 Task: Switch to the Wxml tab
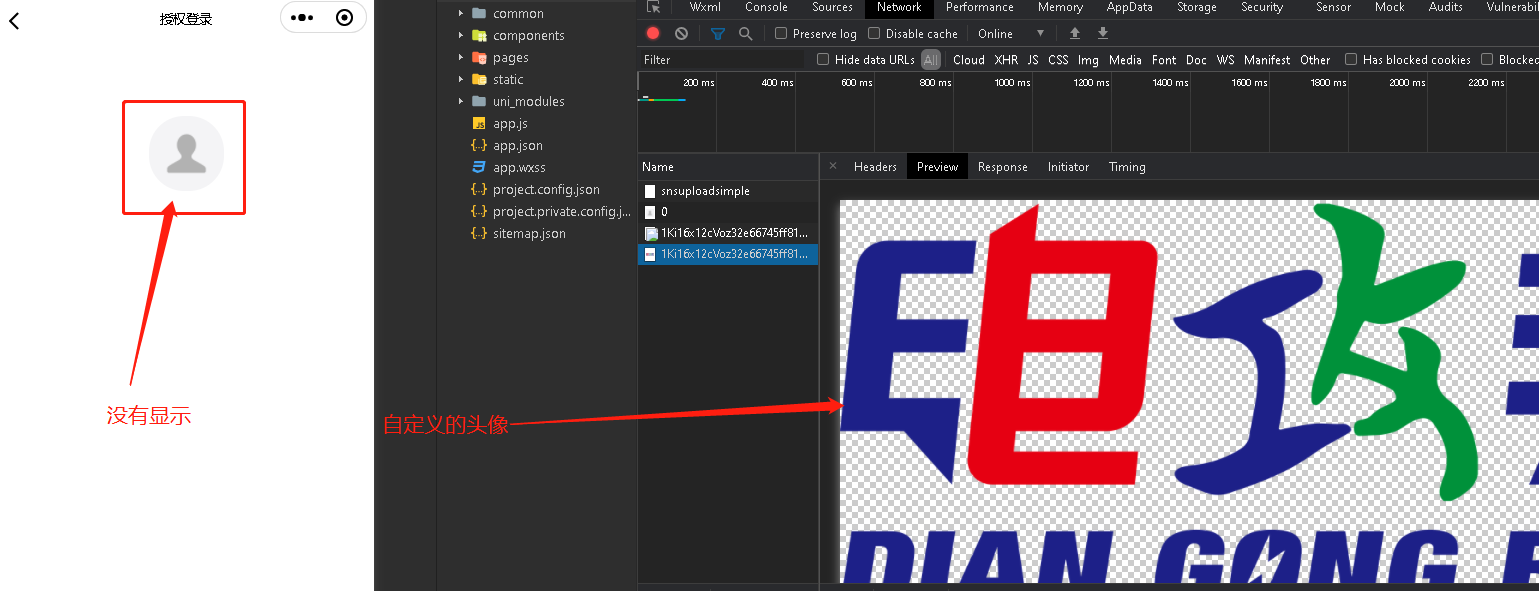[x=705, y=7]
